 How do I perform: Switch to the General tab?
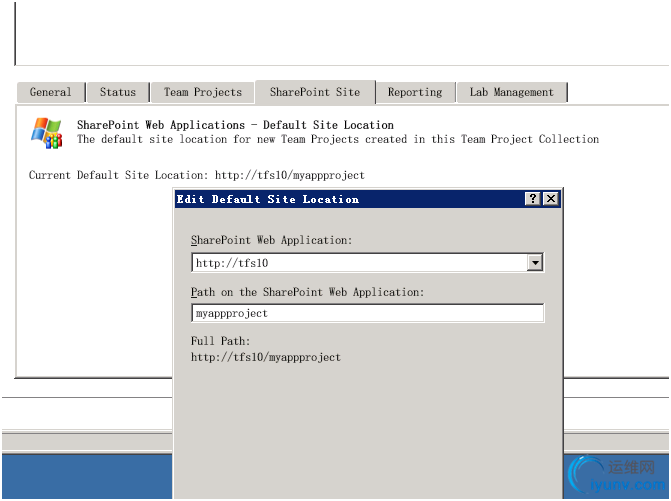[50, 92]
